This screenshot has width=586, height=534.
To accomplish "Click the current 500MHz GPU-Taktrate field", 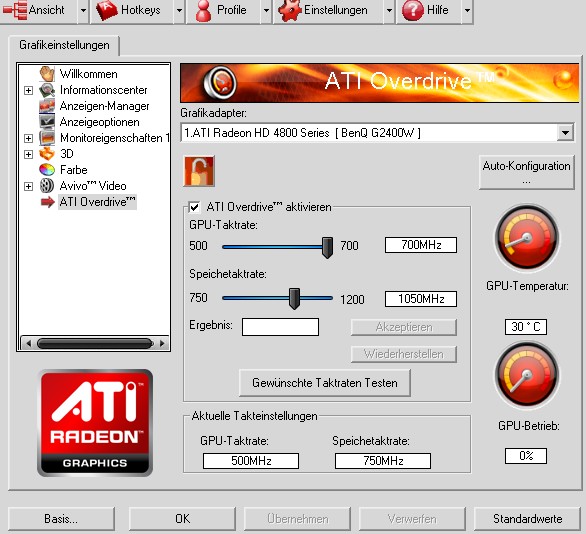I will pyautogui.click(x=251, y=461).
